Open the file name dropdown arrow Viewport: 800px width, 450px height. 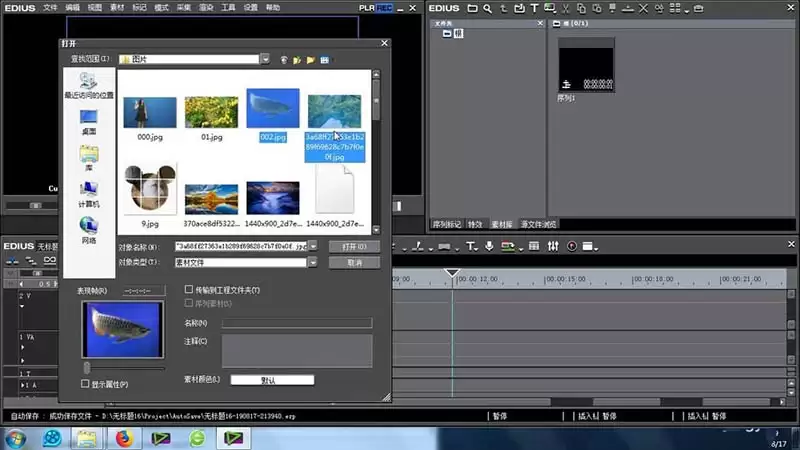point(313,246)
